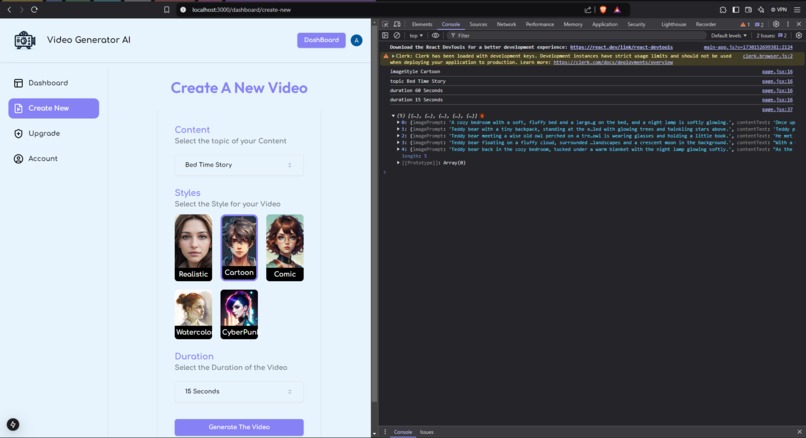Open the react.dev react-devtools link
The width and height of the screenshot is (806, 438).
pyautogui.click(x=621, y=47)
